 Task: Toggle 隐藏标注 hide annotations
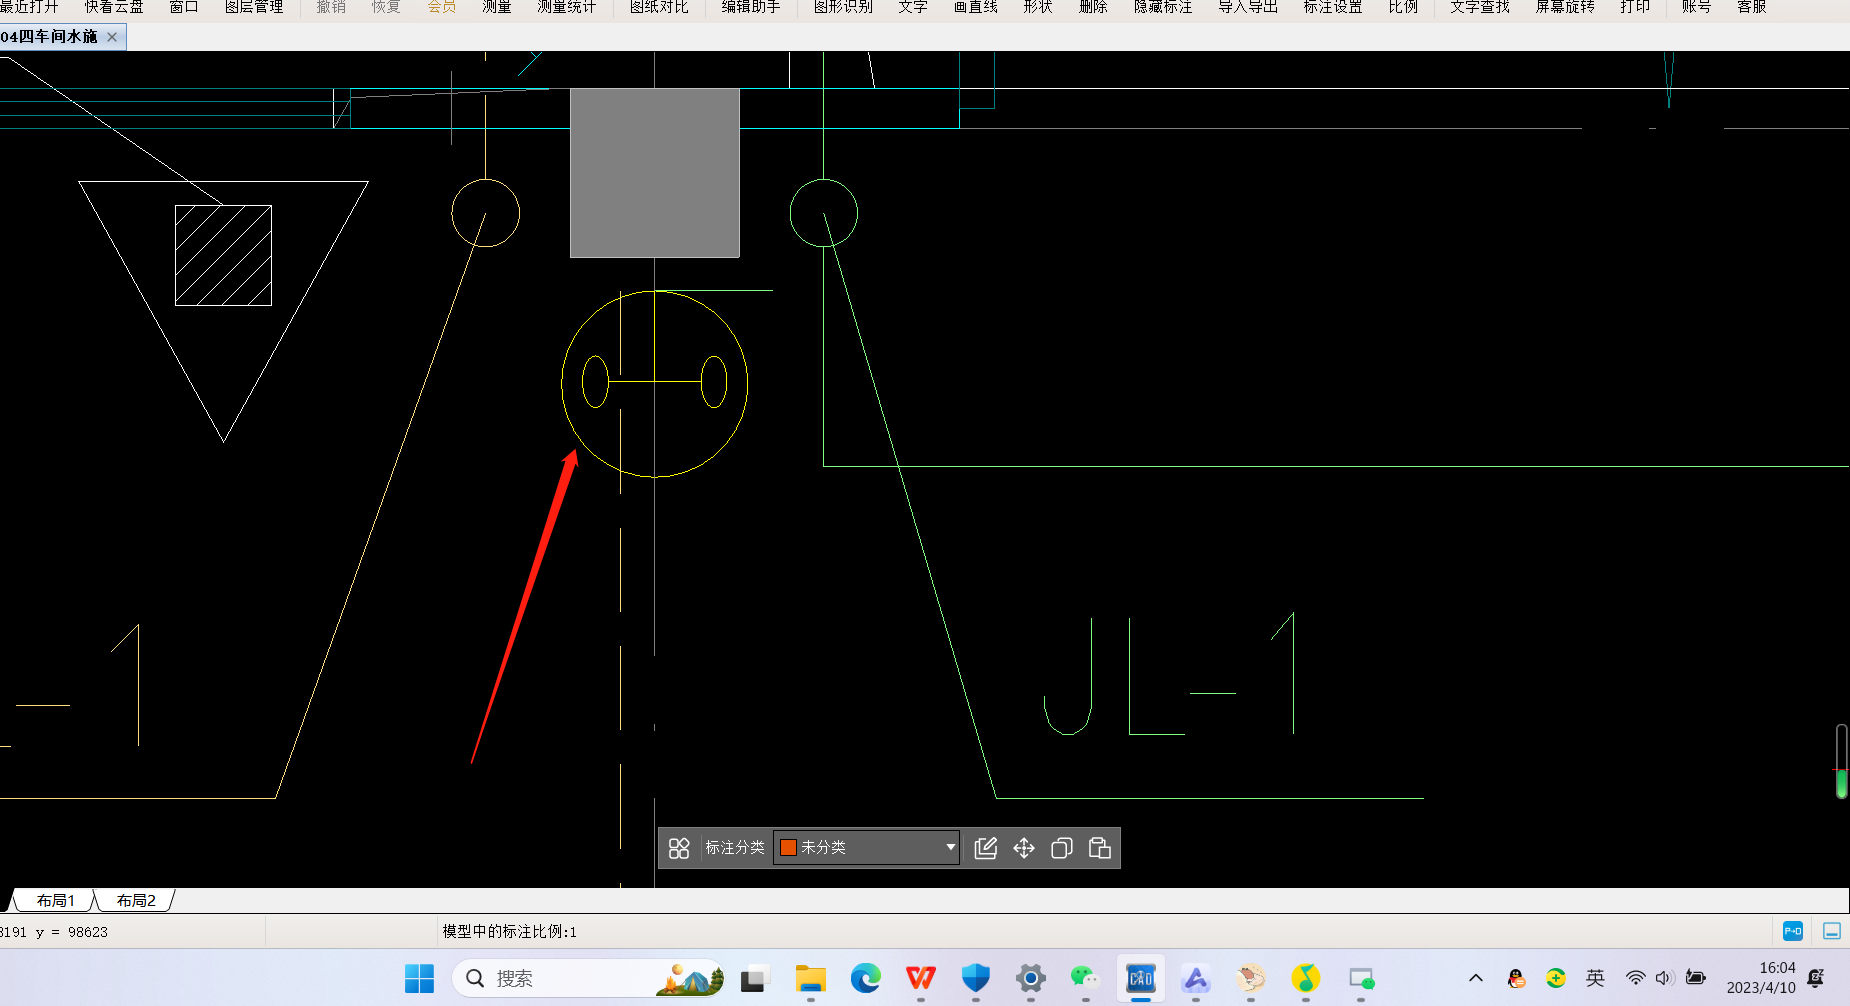pyautogui.click(x=1163, y=7)
